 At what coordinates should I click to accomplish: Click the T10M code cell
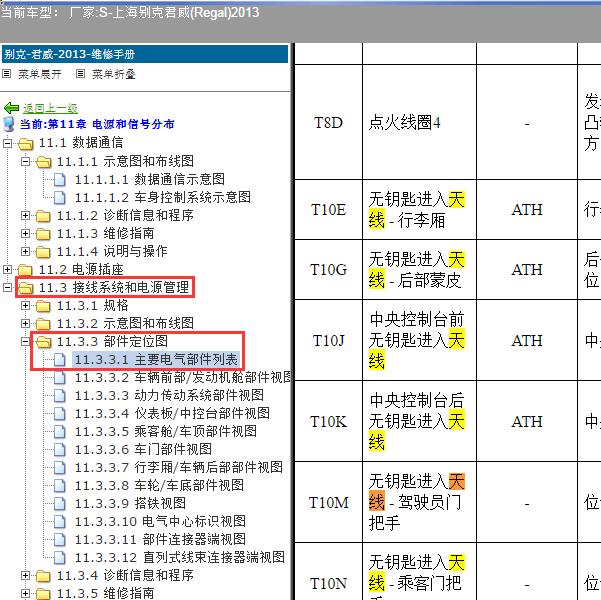click(328, 502)
